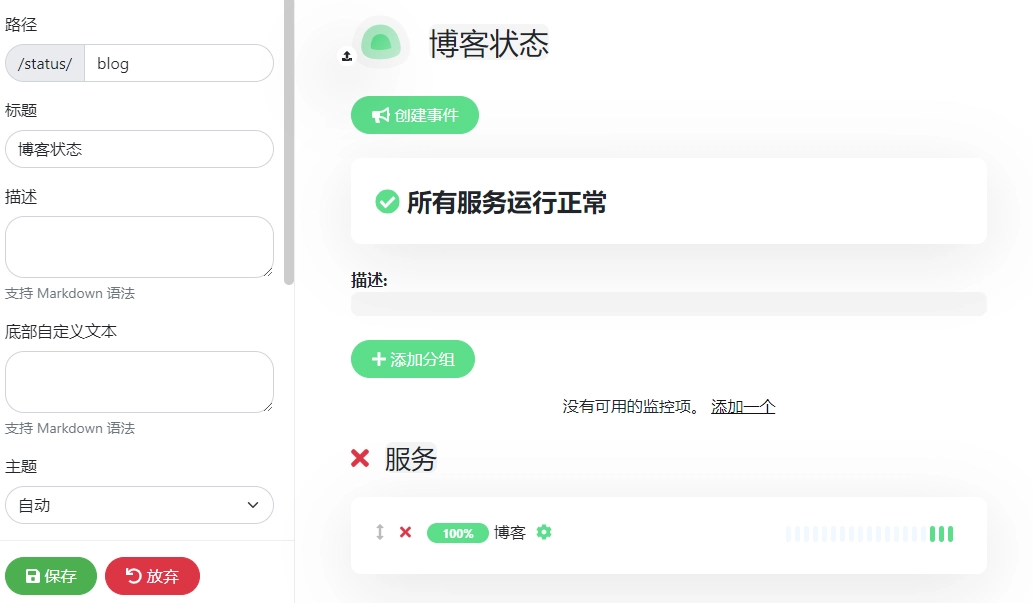Click the drag handle beside the 博客 monitor
The image size is (1033, 603).
[378, 533]
